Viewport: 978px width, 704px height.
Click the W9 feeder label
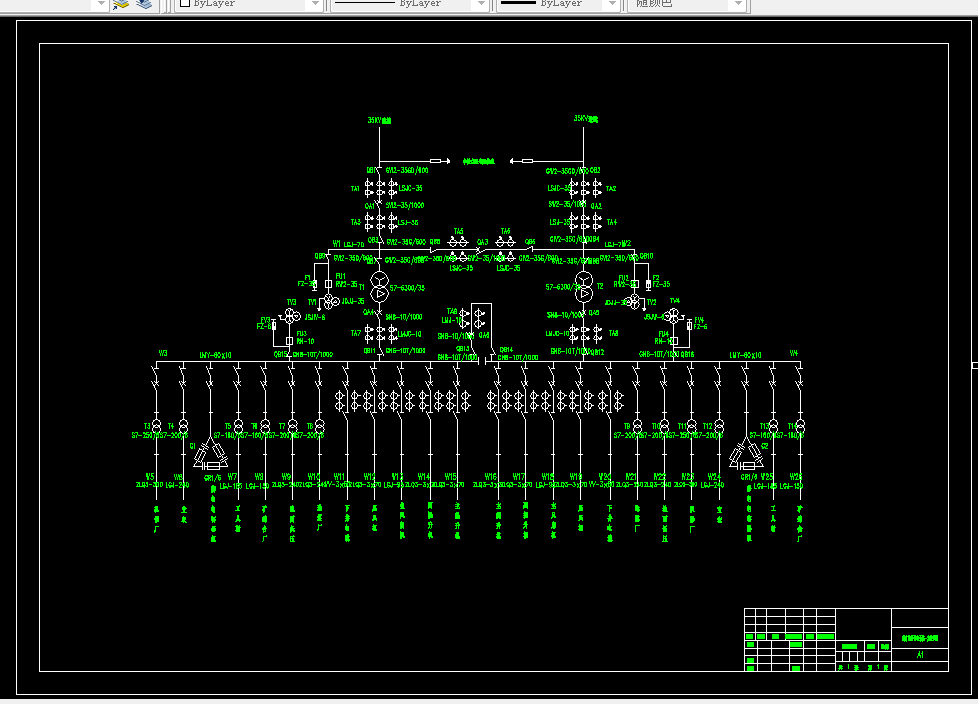[286, 477]
